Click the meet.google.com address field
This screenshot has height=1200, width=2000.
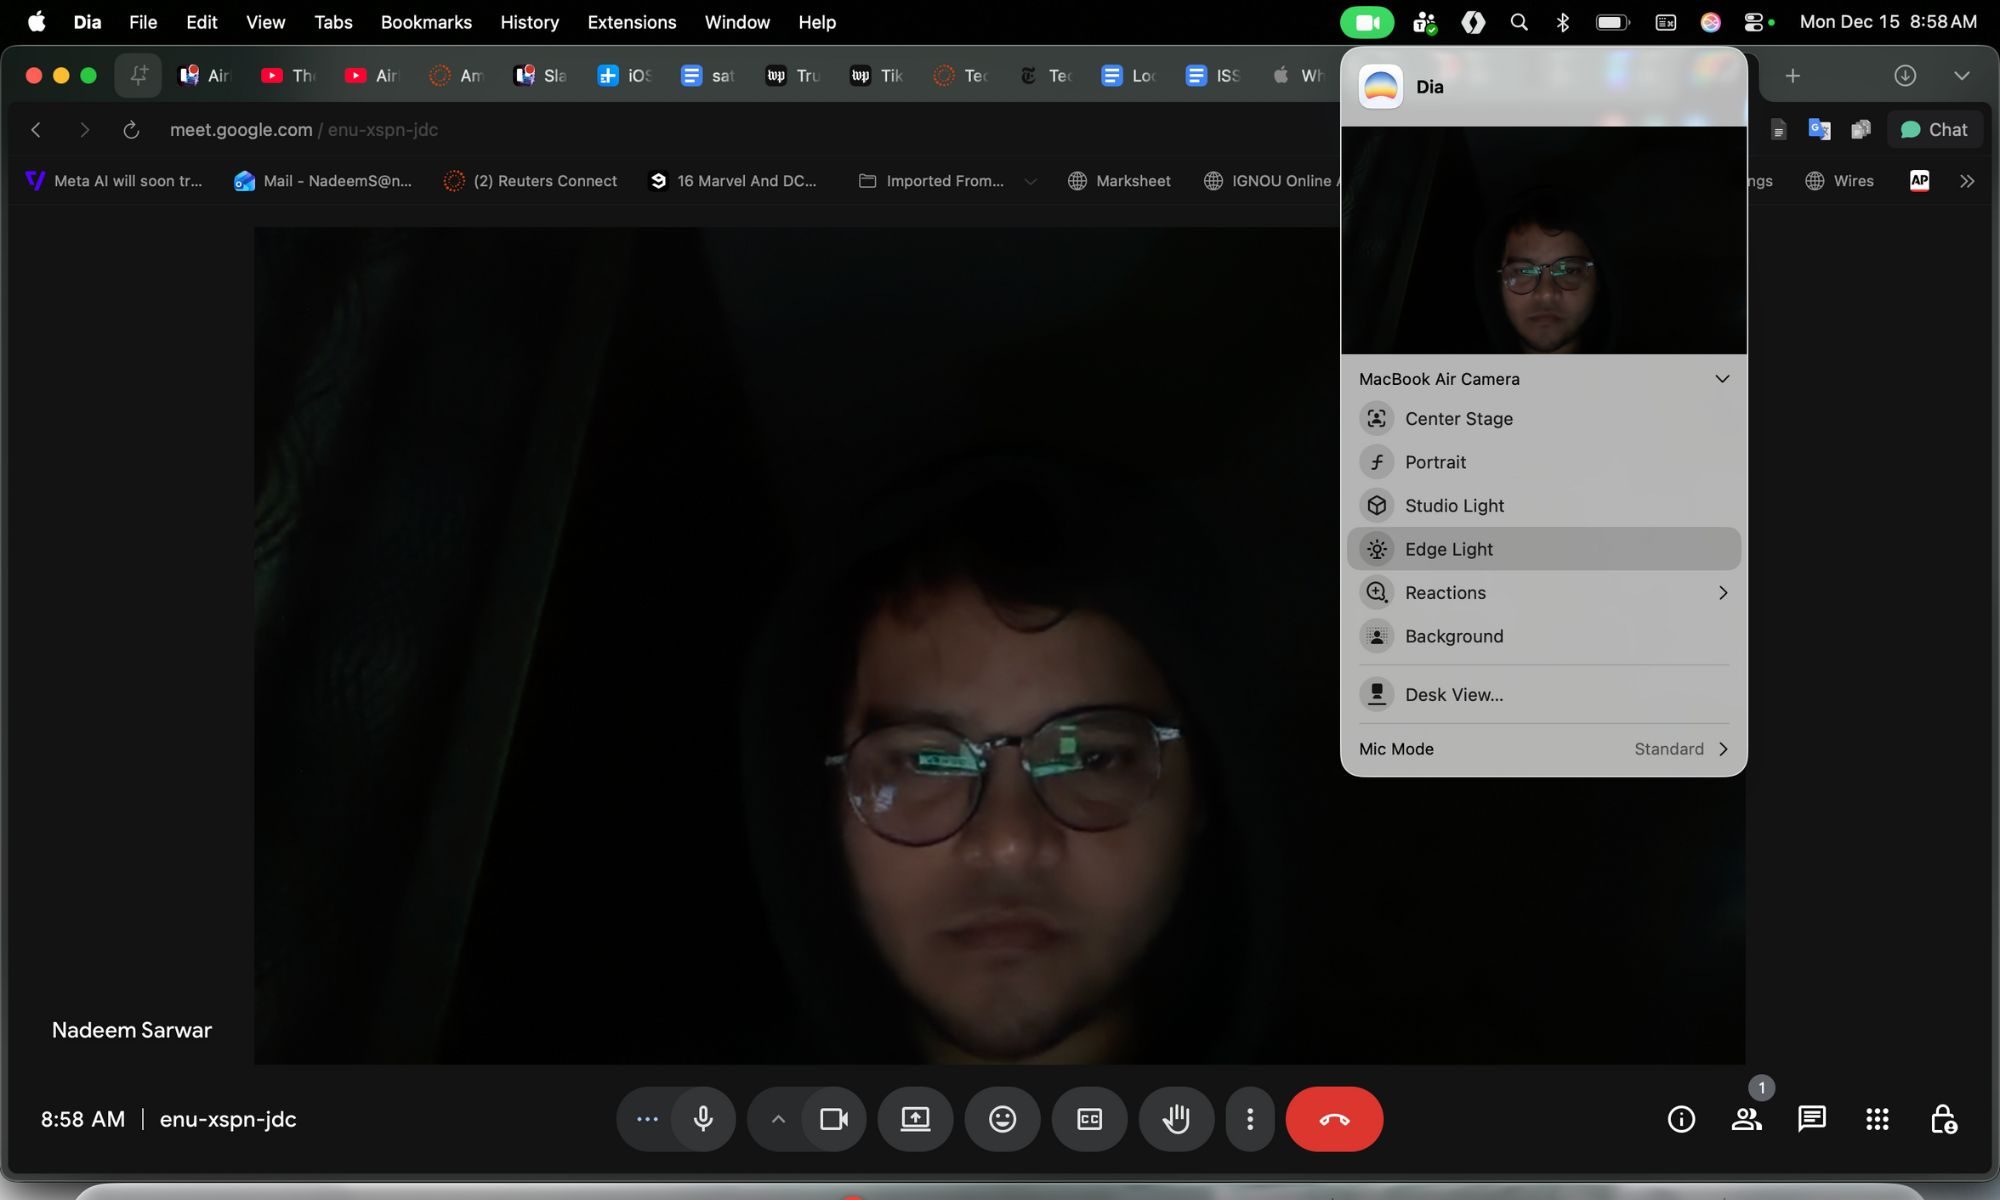(x=304, y=130)
